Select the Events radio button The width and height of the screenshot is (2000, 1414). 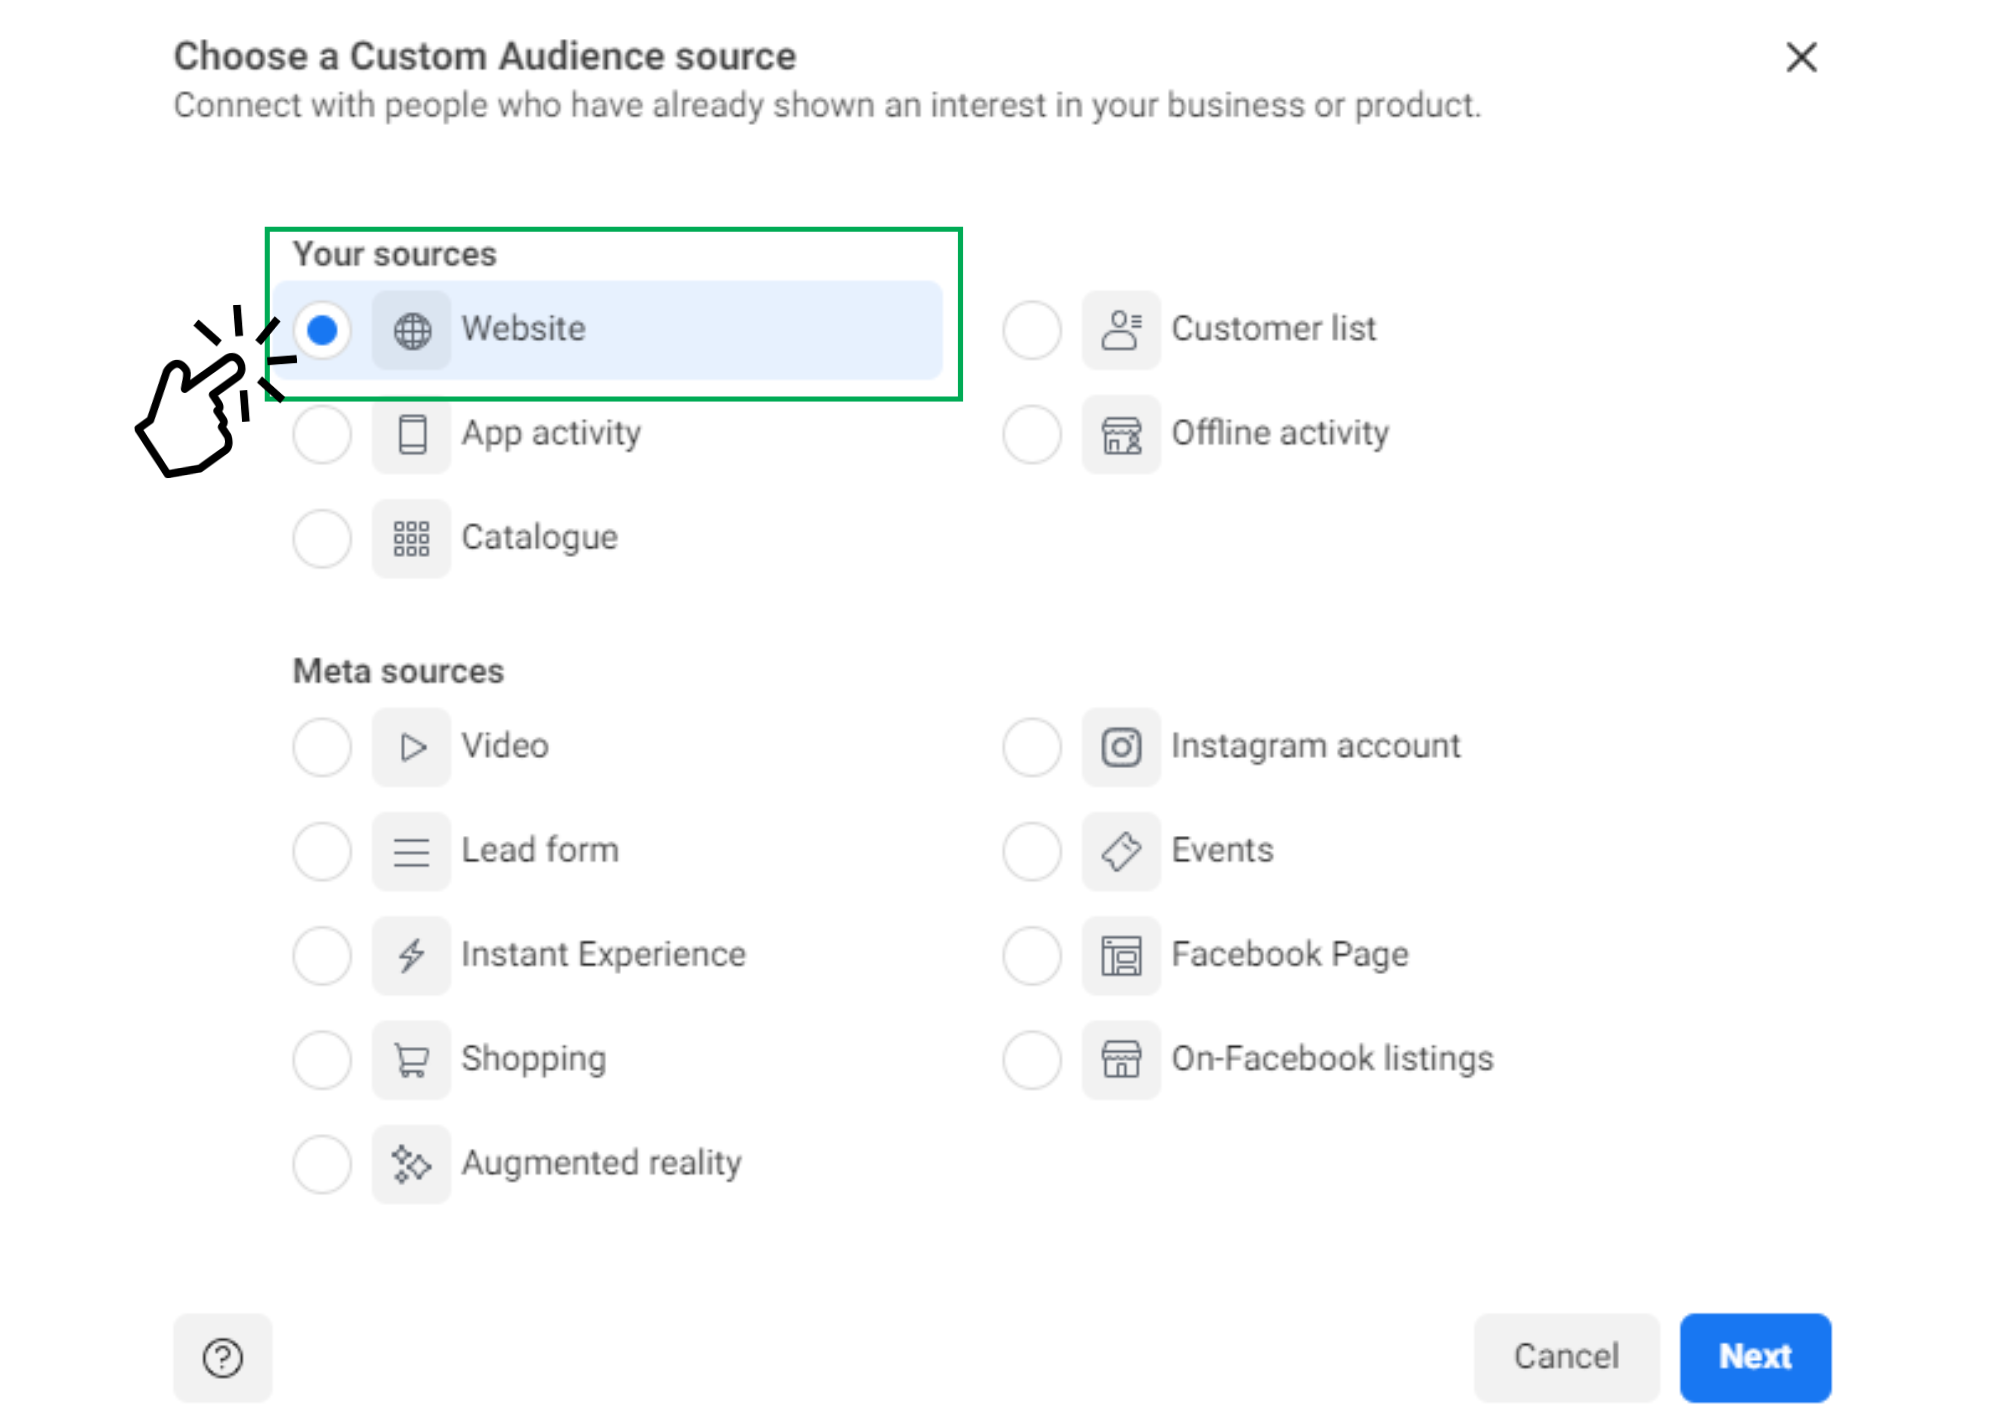[1032, 851]
